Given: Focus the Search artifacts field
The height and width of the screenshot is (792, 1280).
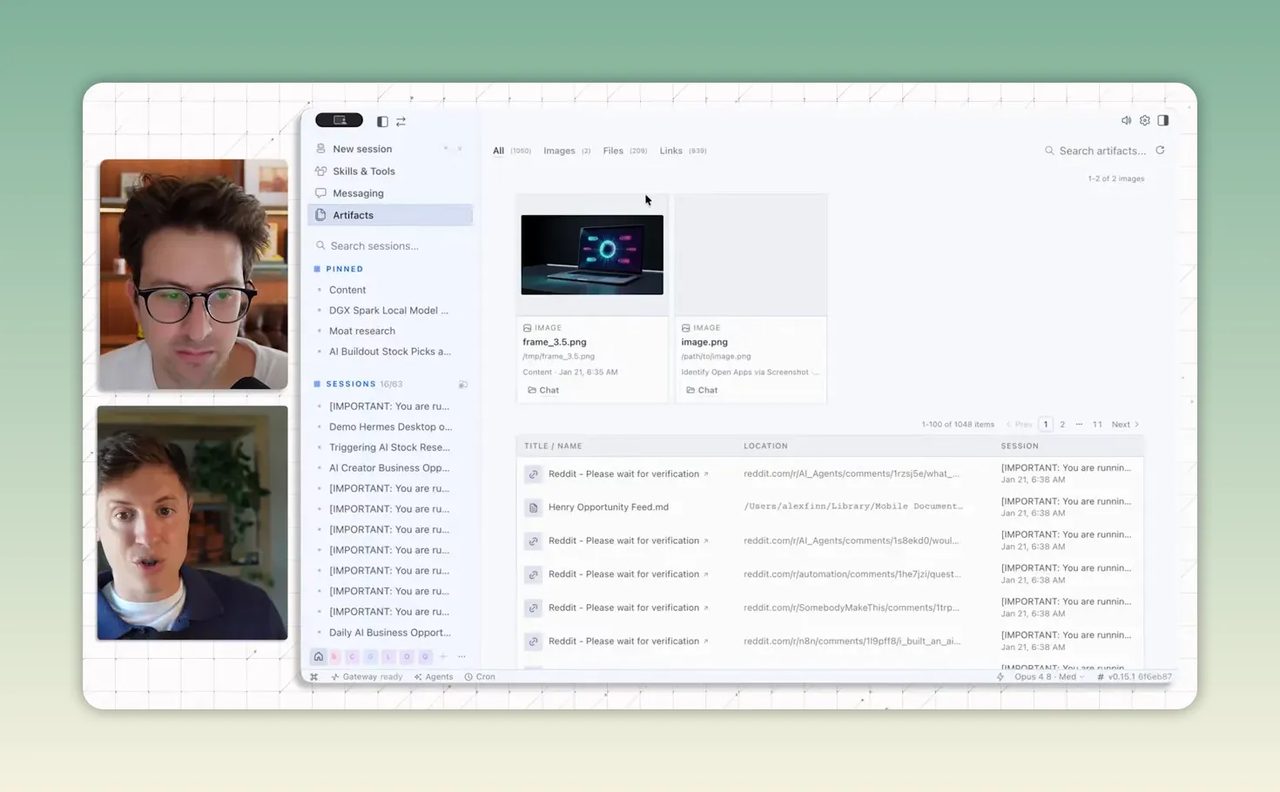Looking at the screenshot, I should point(1095,151).
